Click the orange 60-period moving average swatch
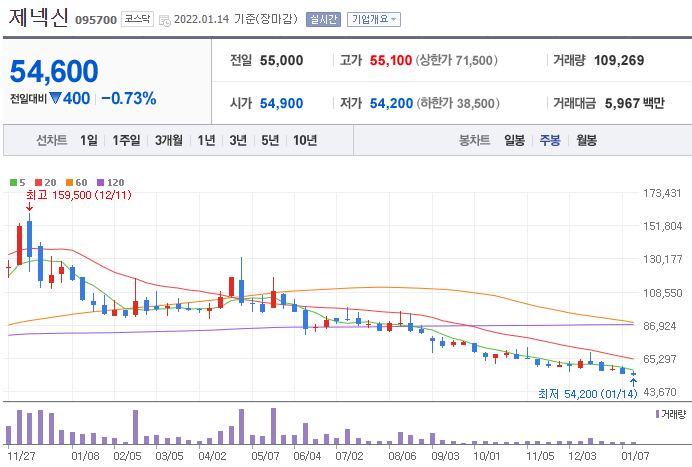Image resolution: width=692 pixels, height=467 pixels. (x=69, y=182)
